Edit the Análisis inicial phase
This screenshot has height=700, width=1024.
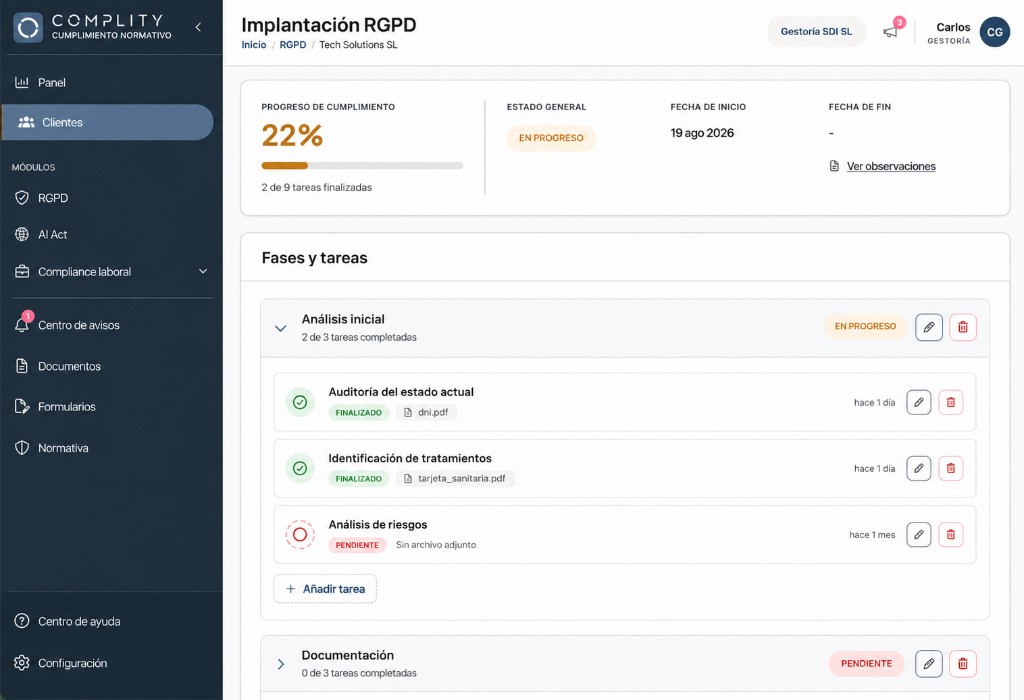[929, 327]
